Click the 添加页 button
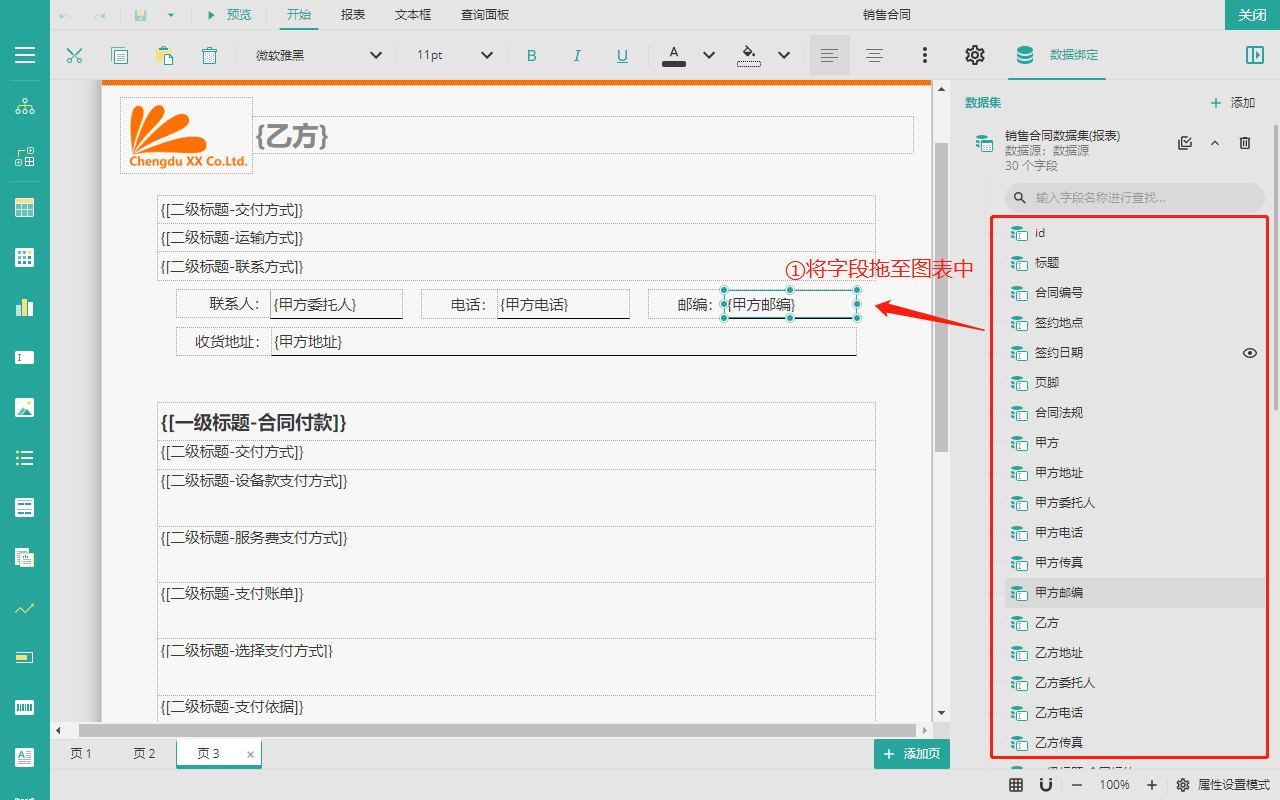The width and height of the screenshot is (1280, 800). click(911, 754)
